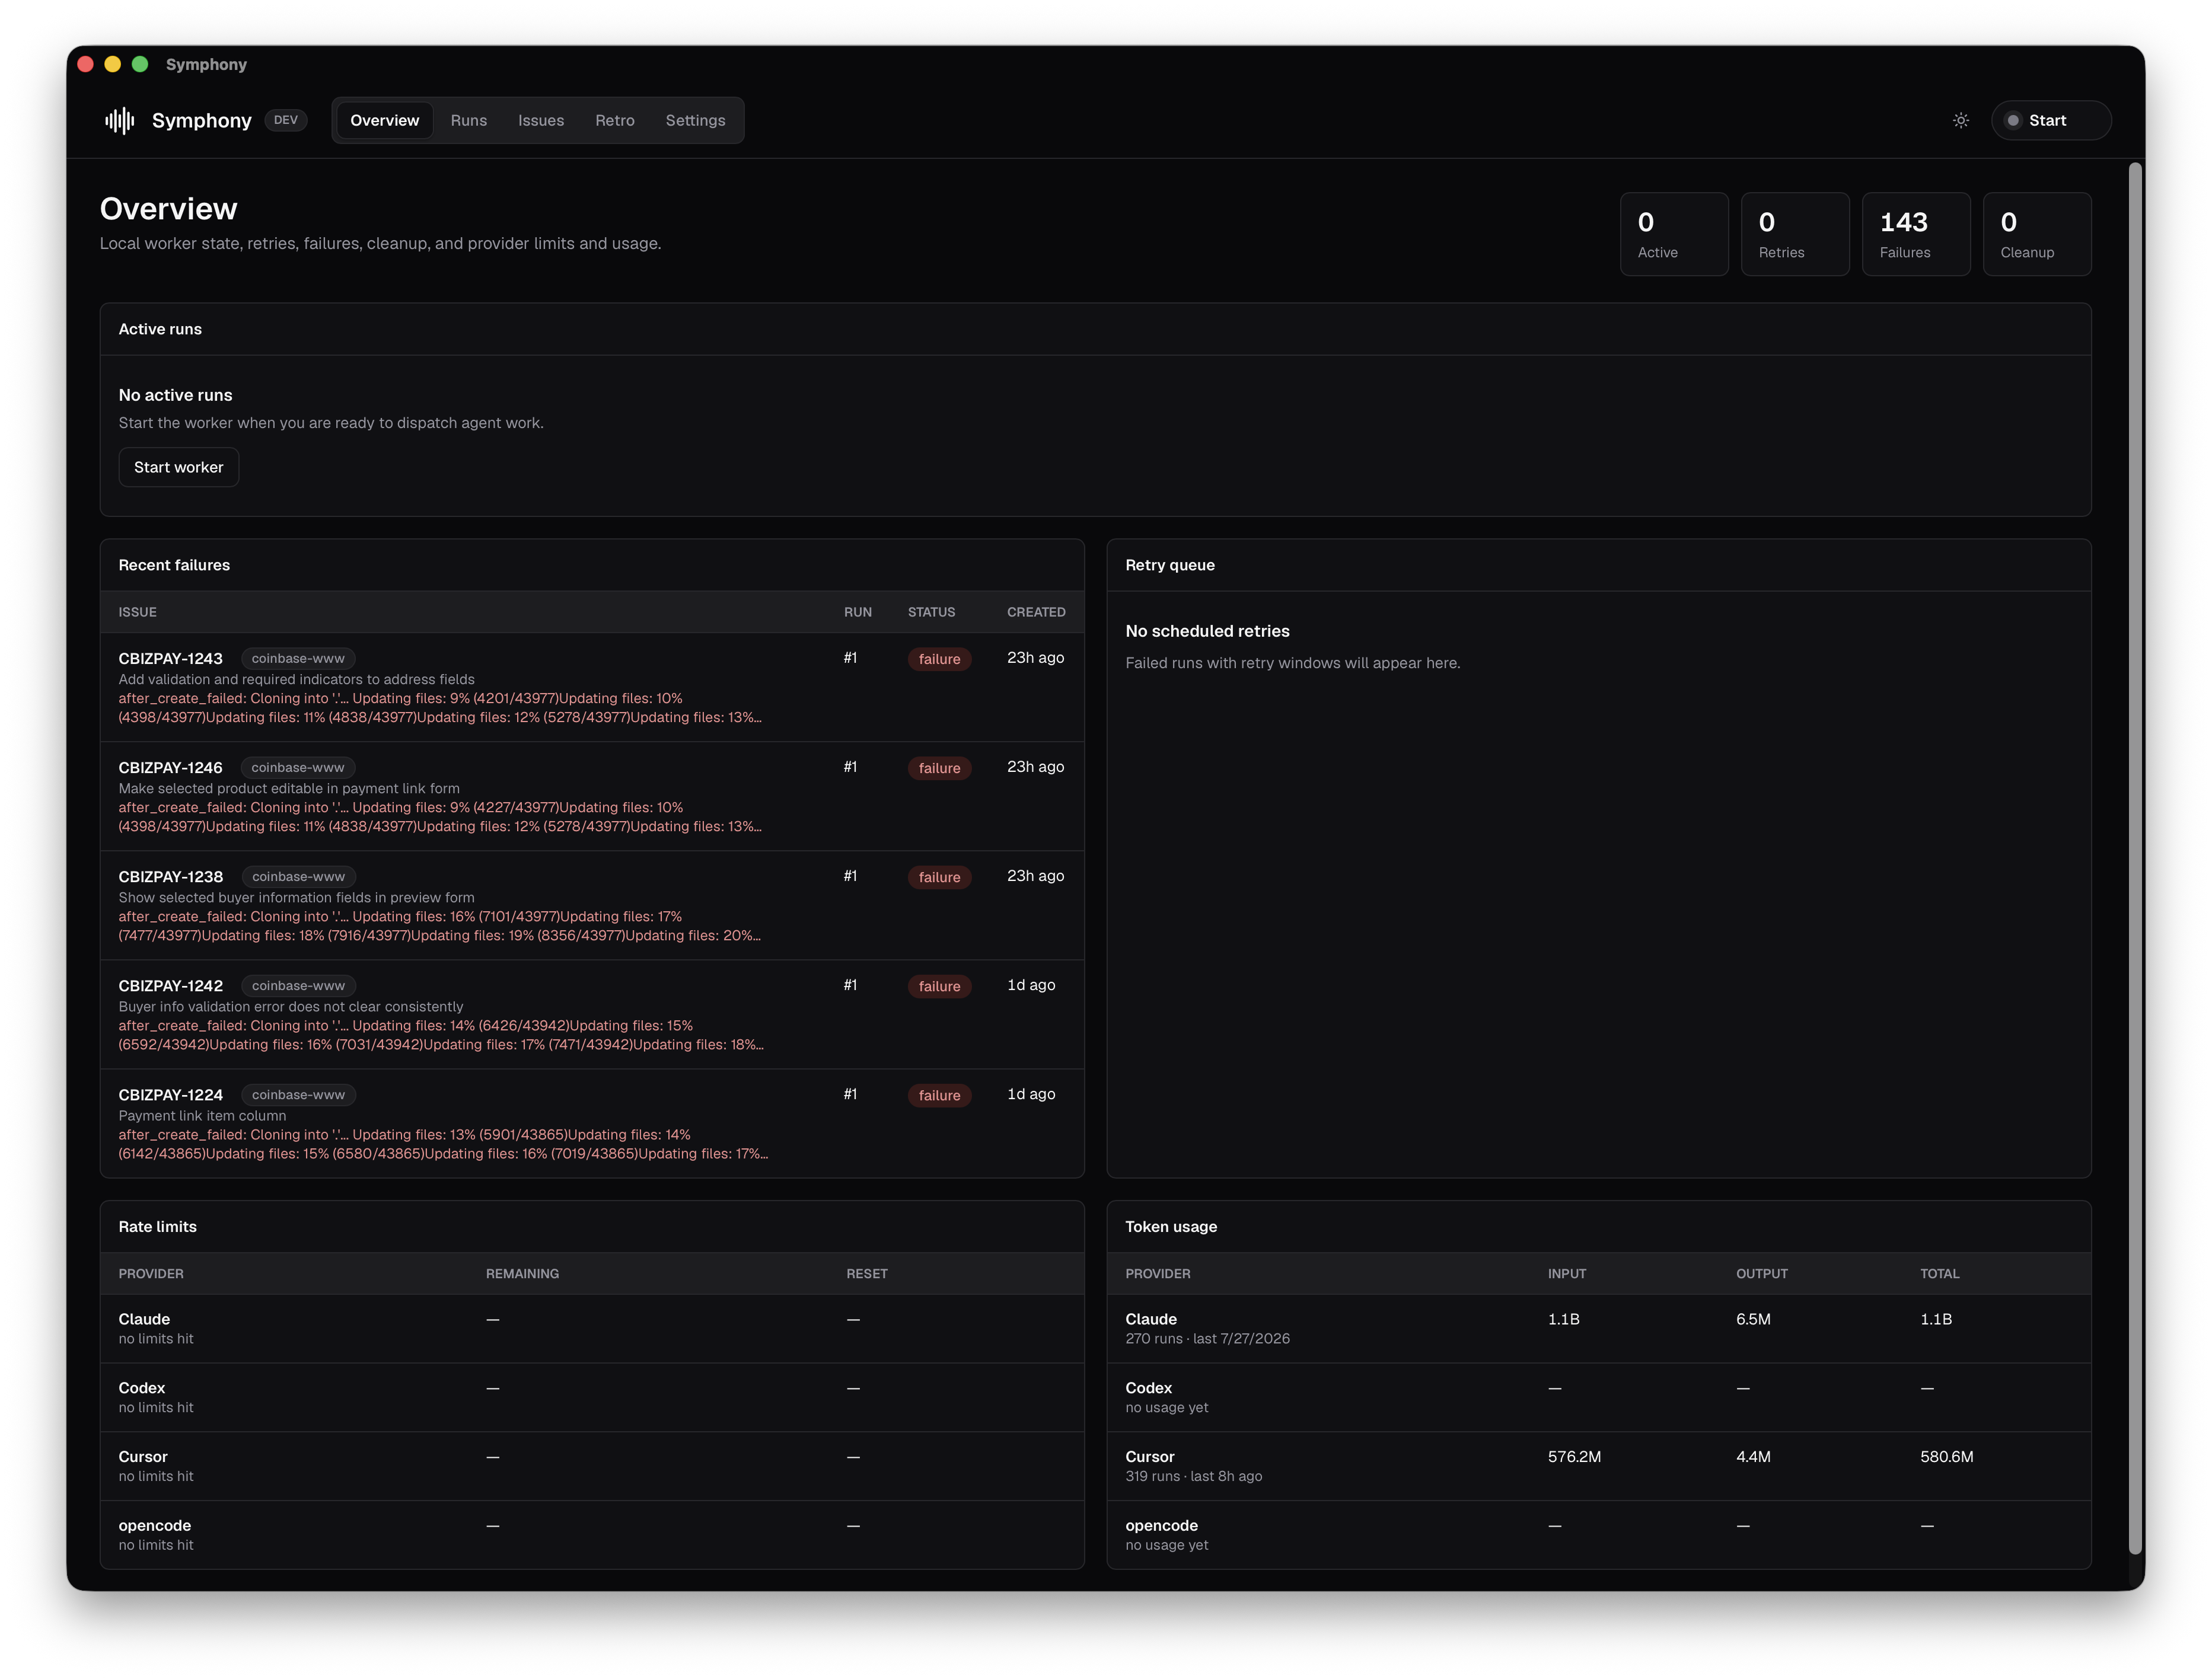Click the Start worker status button
Image resolution: width=2212 pixels, height=1679 pixels.
(2050, 120)
